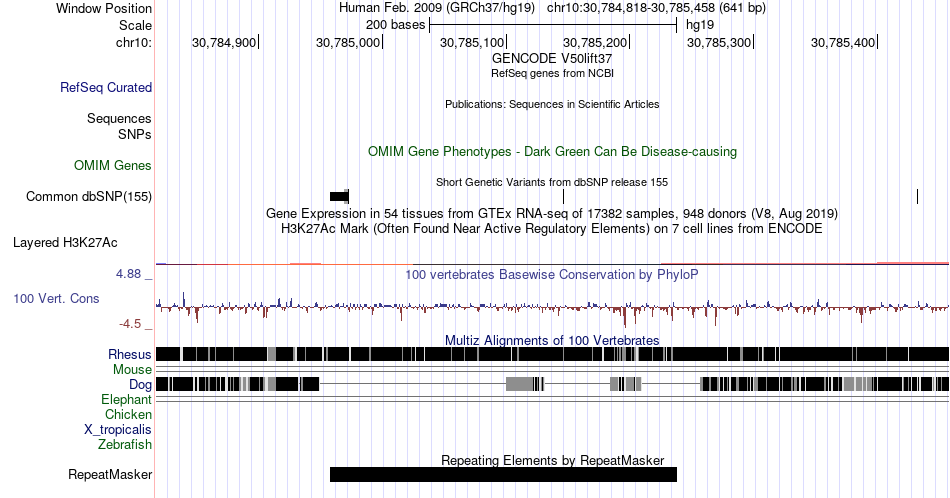Click the RefSeq genes from NCBI title
The height and width of the screenshot is (498, 950).
(552, 73)
